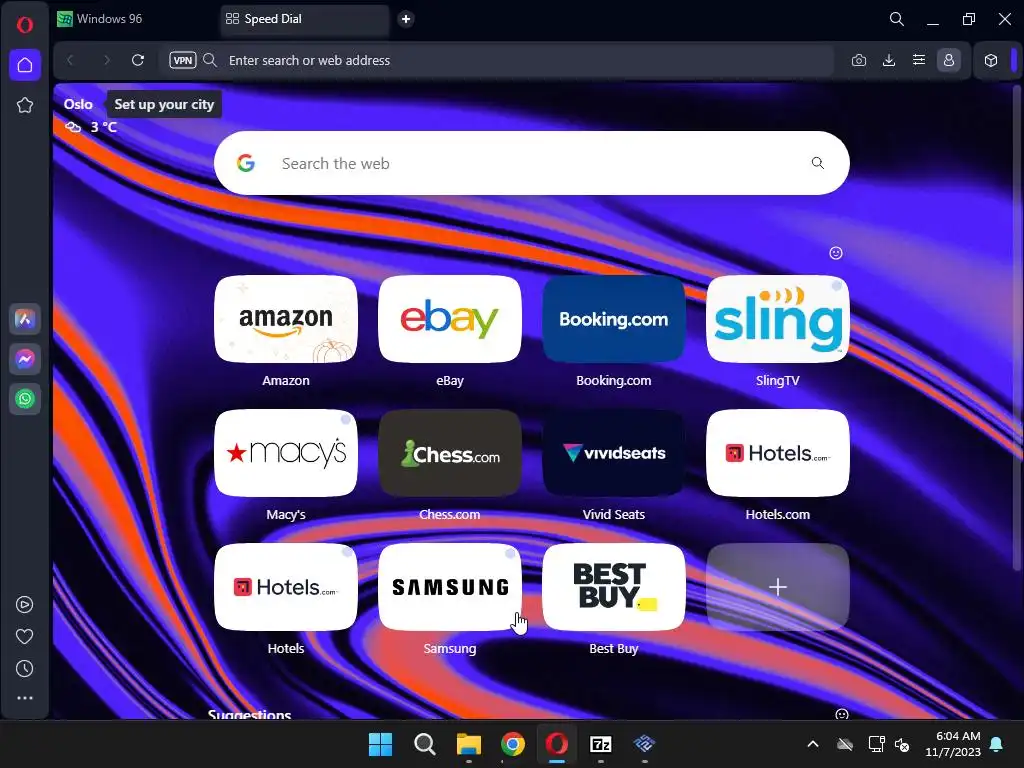Open the Amazon speed dial tile
Viewport: 1024px width, 768px height.
coord(286,319)
